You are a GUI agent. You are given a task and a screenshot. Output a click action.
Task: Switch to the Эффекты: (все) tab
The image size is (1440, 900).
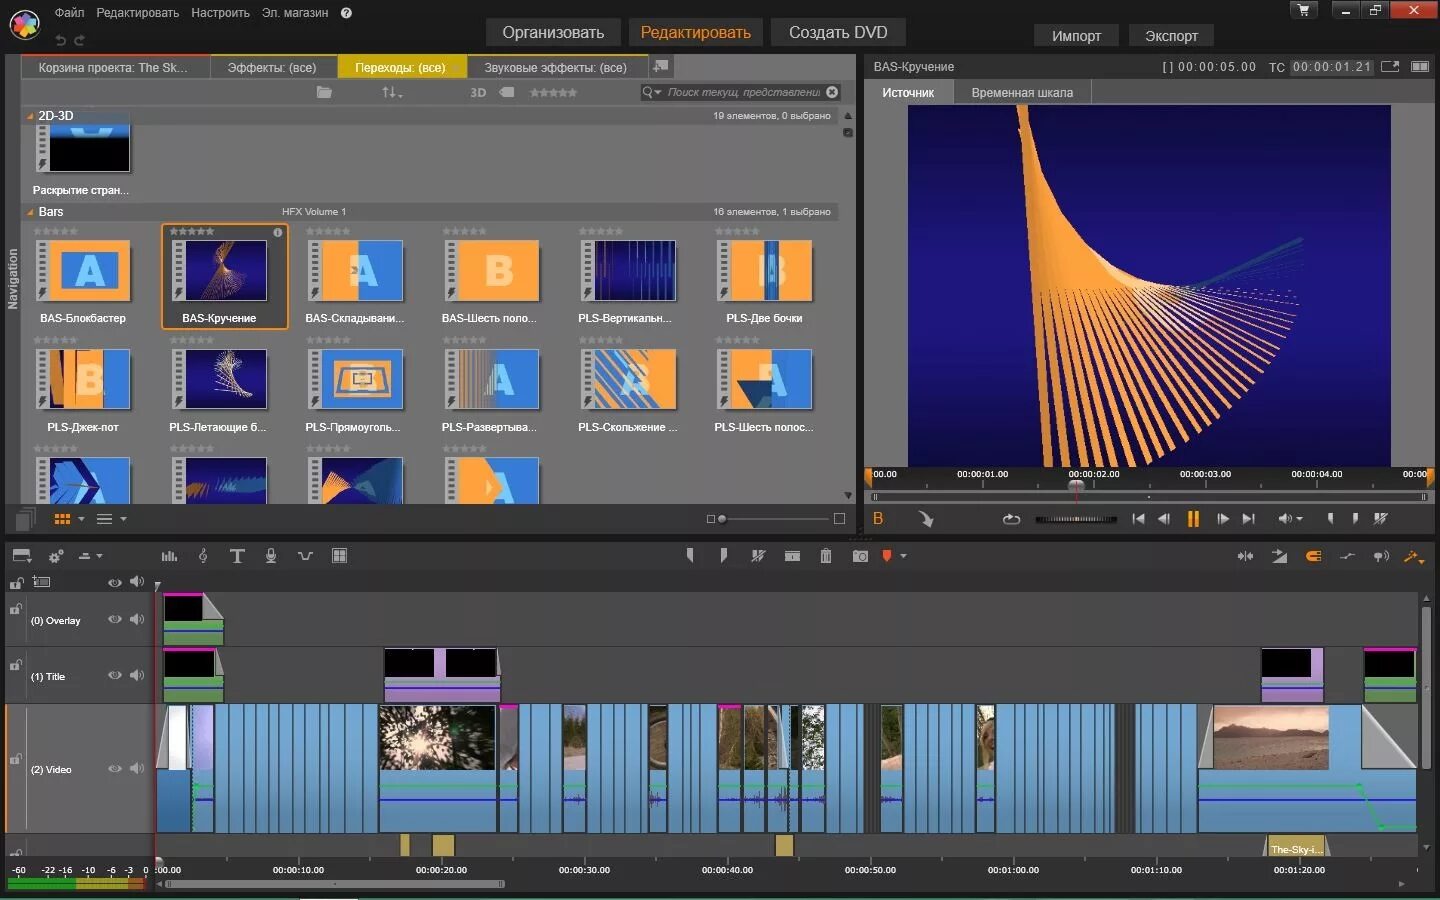(272, 67)
